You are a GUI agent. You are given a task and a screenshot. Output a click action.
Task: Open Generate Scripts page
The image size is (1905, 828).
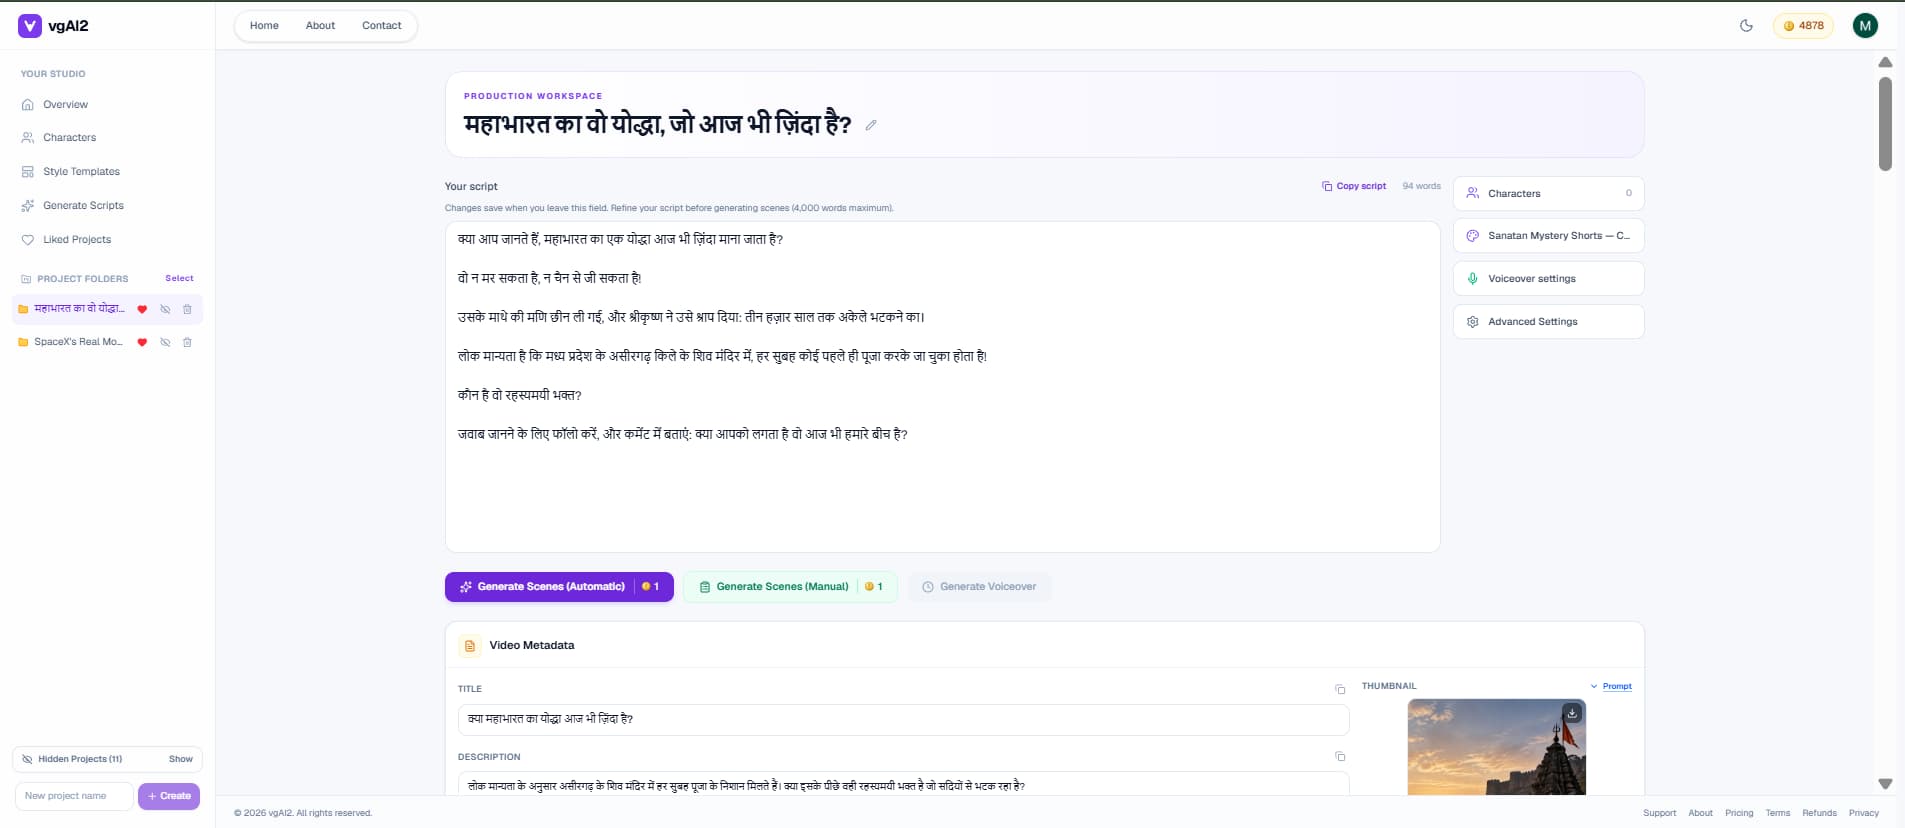click(83, 206)
